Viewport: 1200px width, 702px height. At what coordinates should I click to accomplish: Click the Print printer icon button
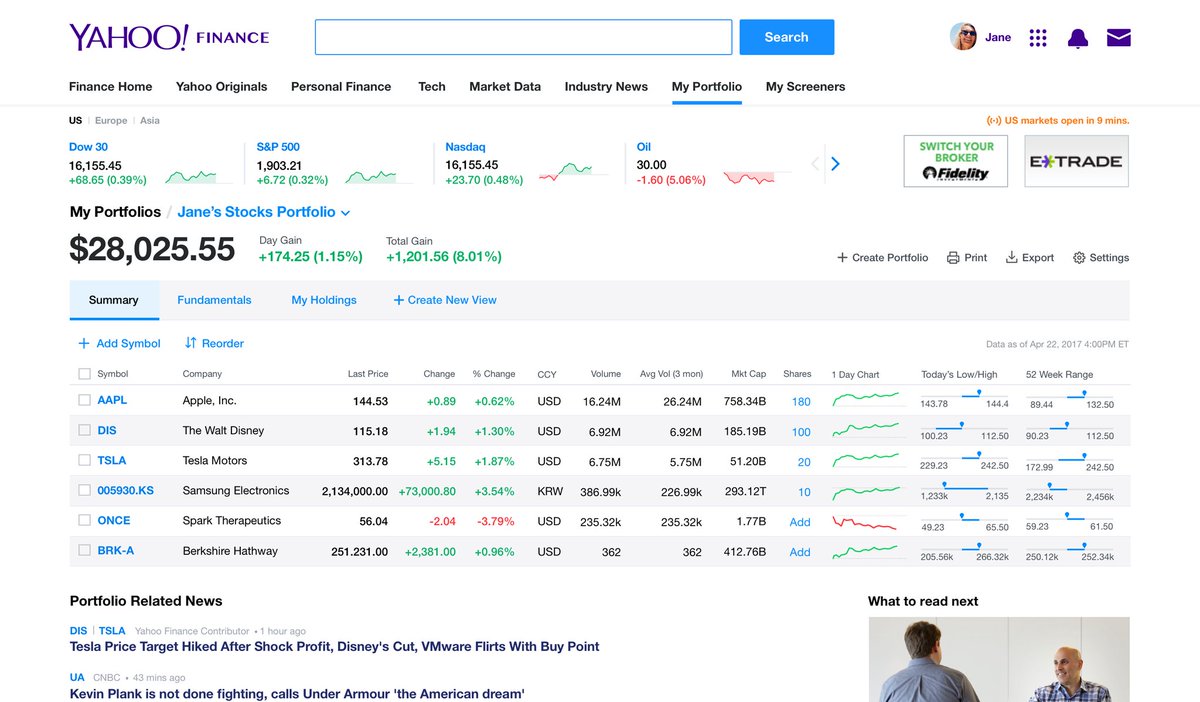coord(967,258)
